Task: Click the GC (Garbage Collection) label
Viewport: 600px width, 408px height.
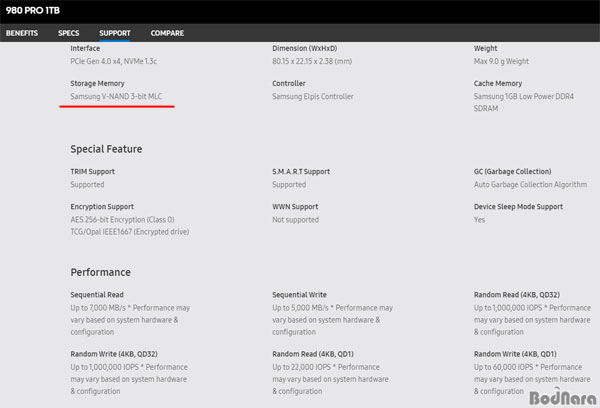Action: pyautogui.click(x=513, y=171)
